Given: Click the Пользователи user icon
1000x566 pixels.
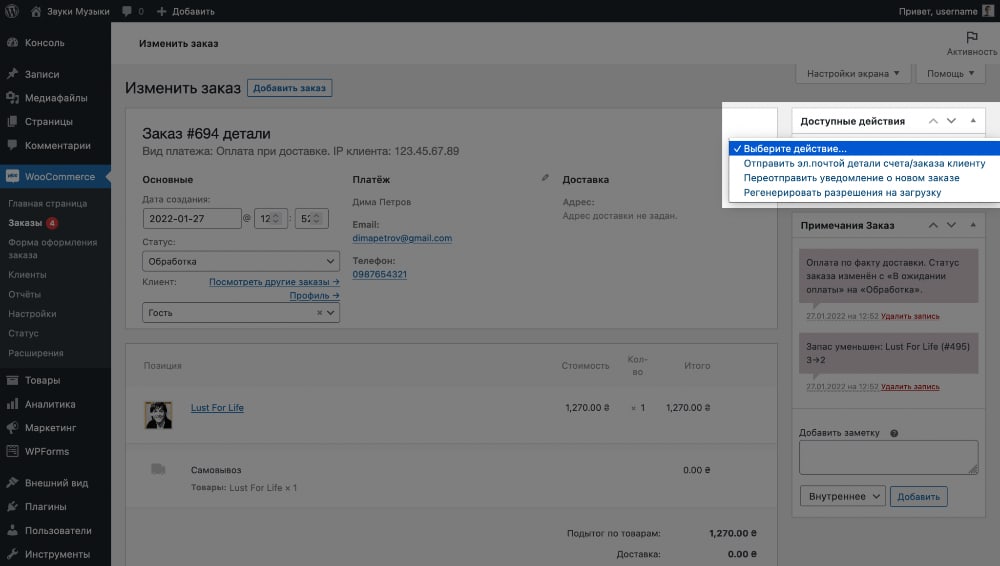Looking at the screenshot, I should point(12,530).
